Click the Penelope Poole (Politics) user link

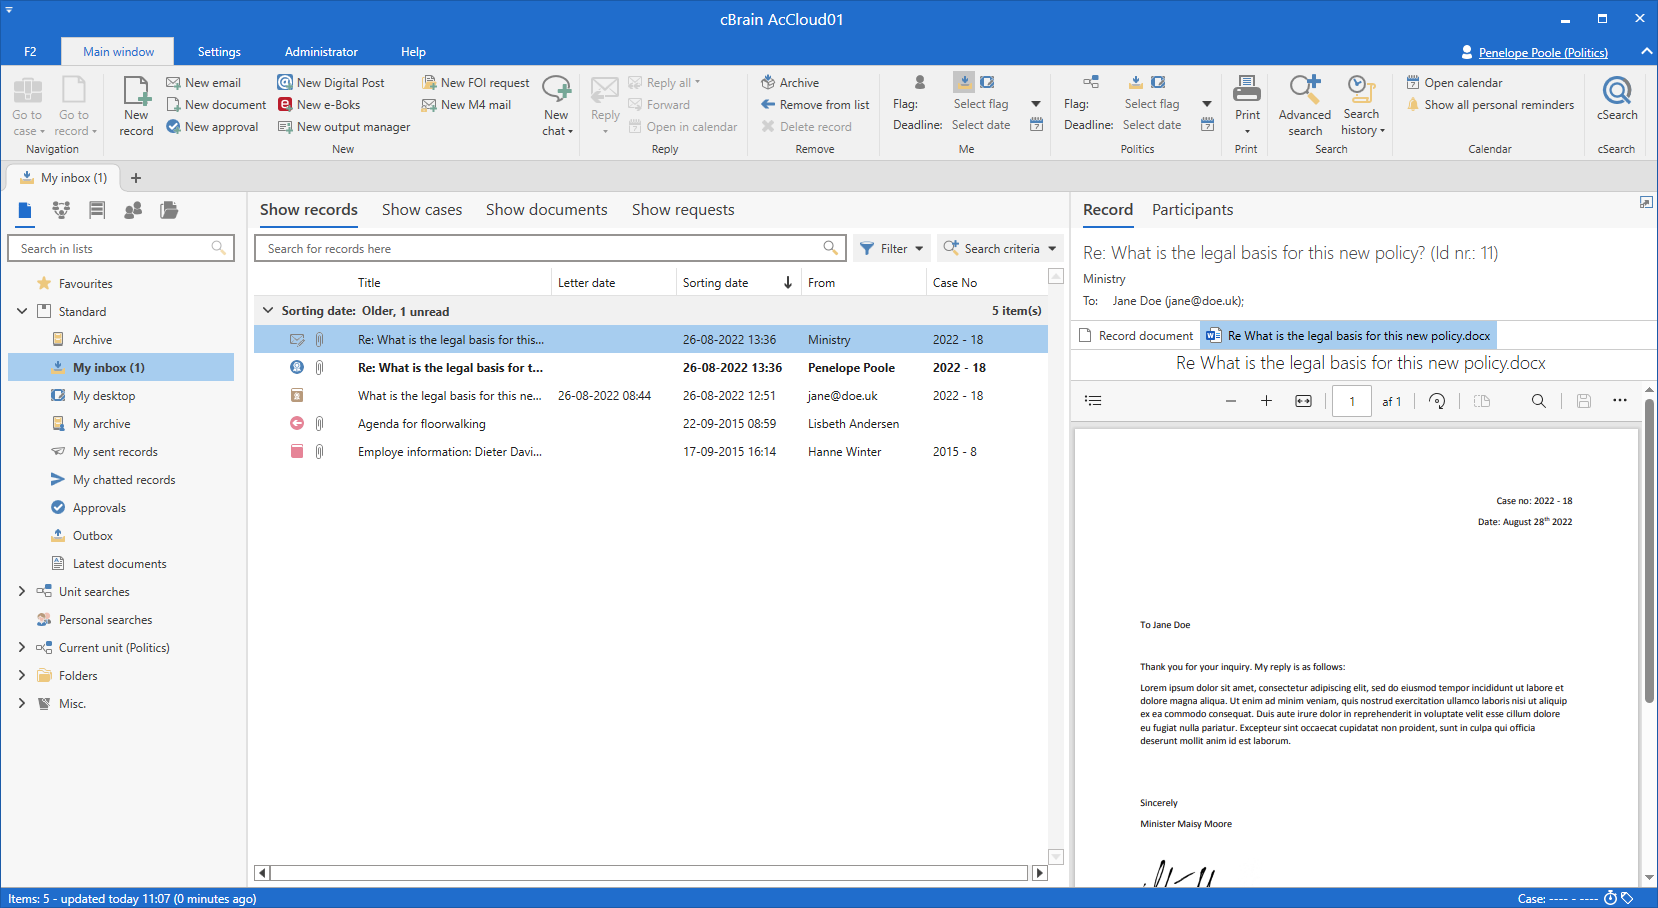[1542, 53]
